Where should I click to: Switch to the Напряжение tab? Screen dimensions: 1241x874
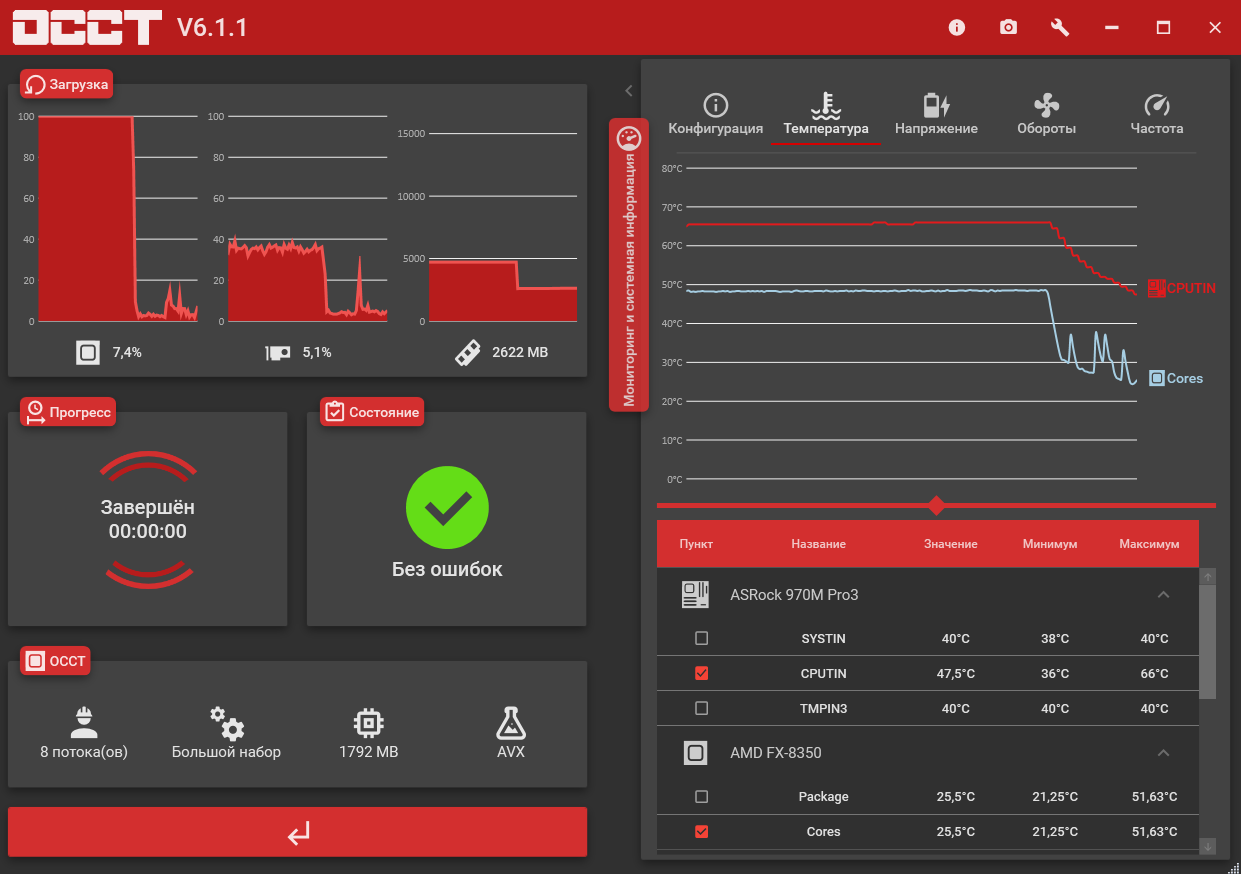click(936, 115)
